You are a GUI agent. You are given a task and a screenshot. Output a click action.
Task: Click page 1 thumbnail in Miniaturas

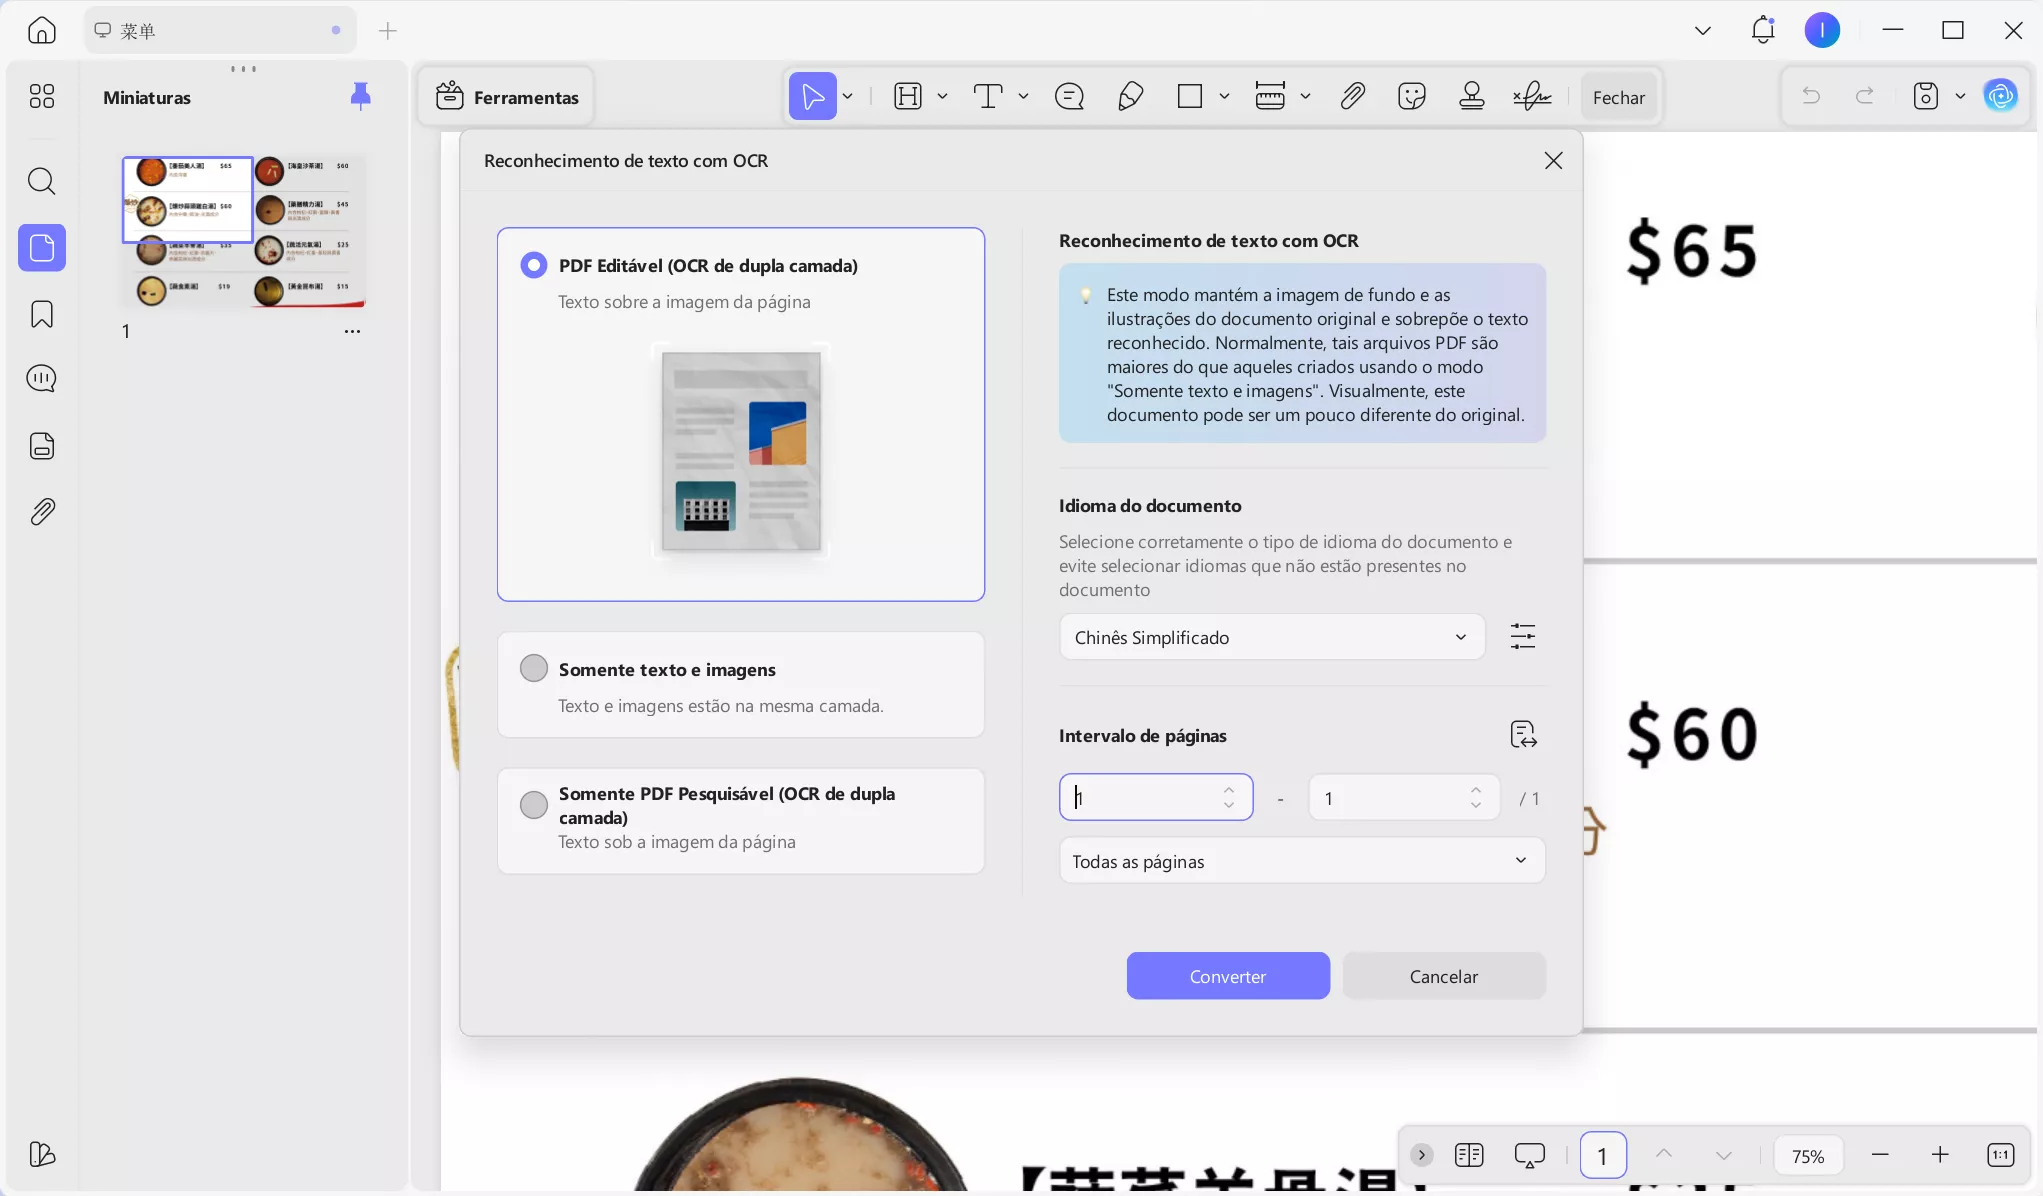pos(243,231)
